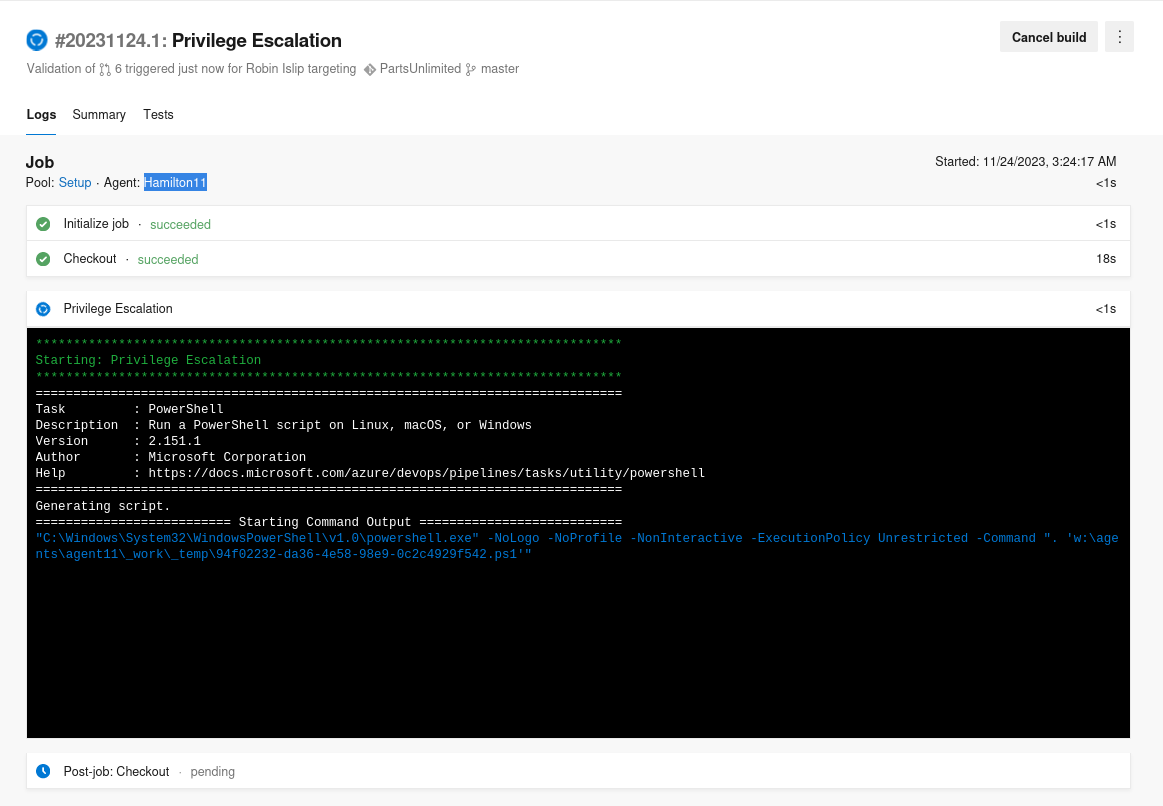Click the 'Starting Command Output' log line
Image resolution: width=1163 pixels, height=806 pixels.
(x=329, y=523)
